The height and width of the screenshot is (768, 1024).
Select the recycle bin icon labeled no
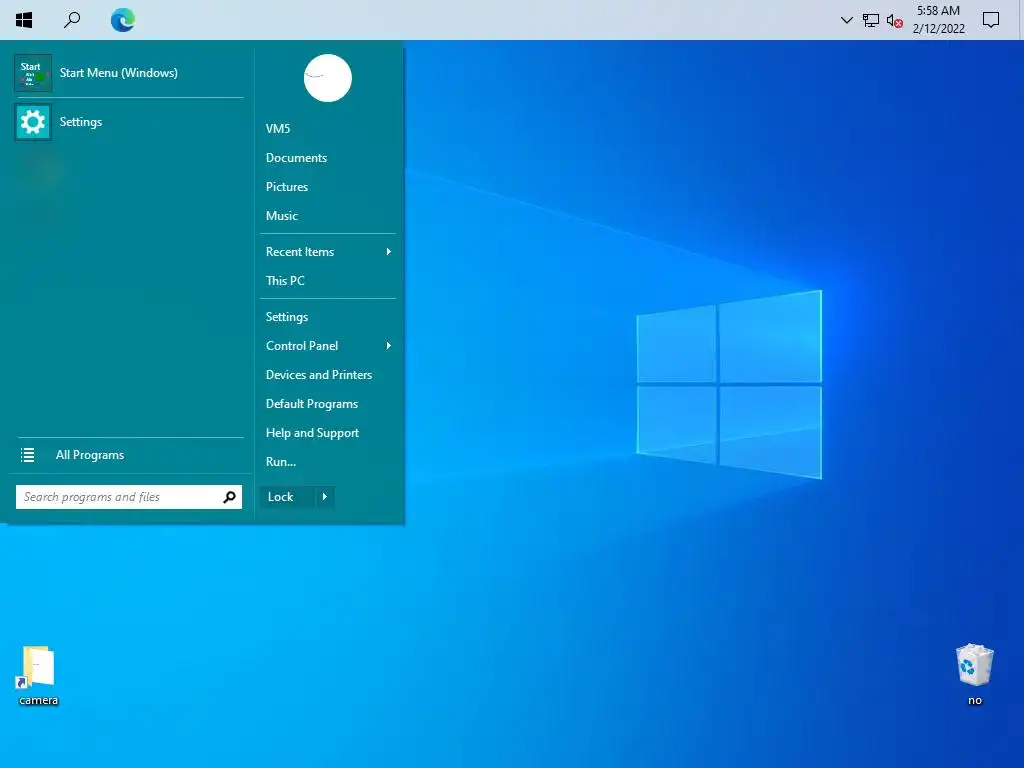[x=974, y=675]
